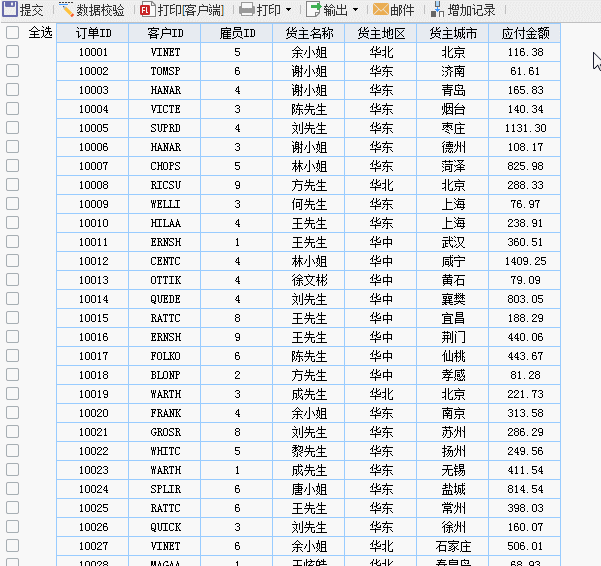Select the amount cell 165.83

click(525, 90)
